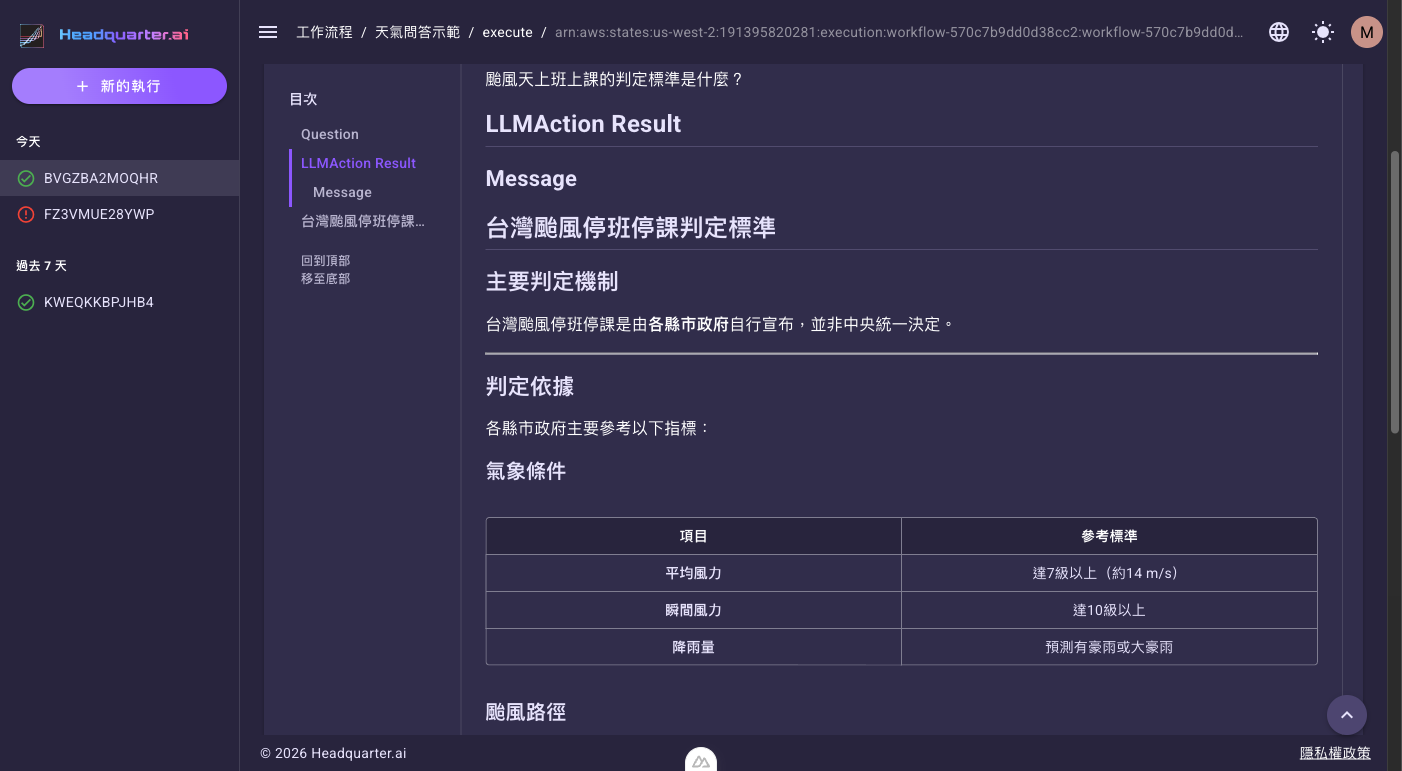Screen dimensions: 1402x771
Task: Click the execute breadcrumb
Action: pyautogui.click(x=507, y=32)
